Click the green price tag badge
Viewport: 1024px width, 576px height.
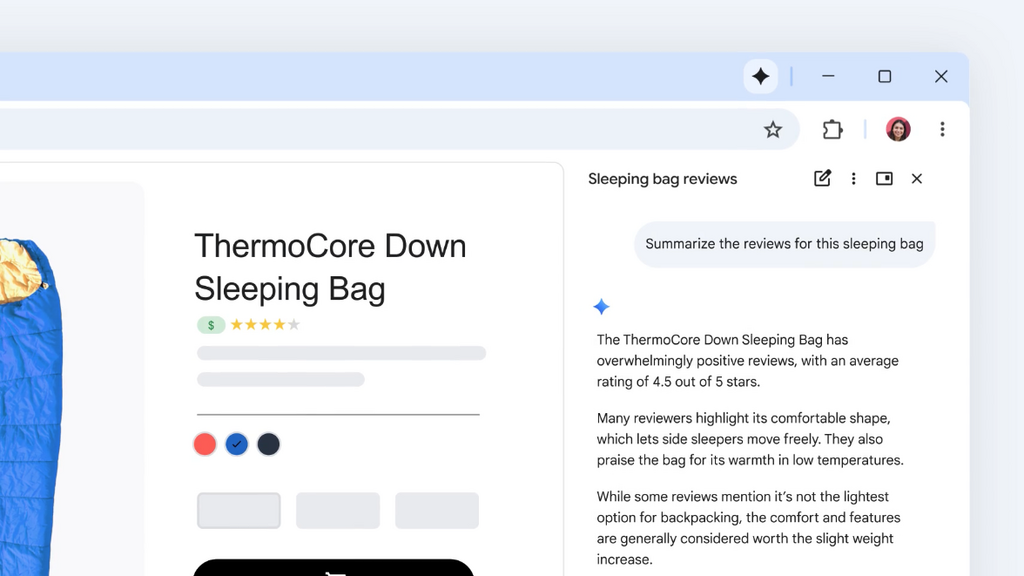pyautogui.click(x=211, y=324)
